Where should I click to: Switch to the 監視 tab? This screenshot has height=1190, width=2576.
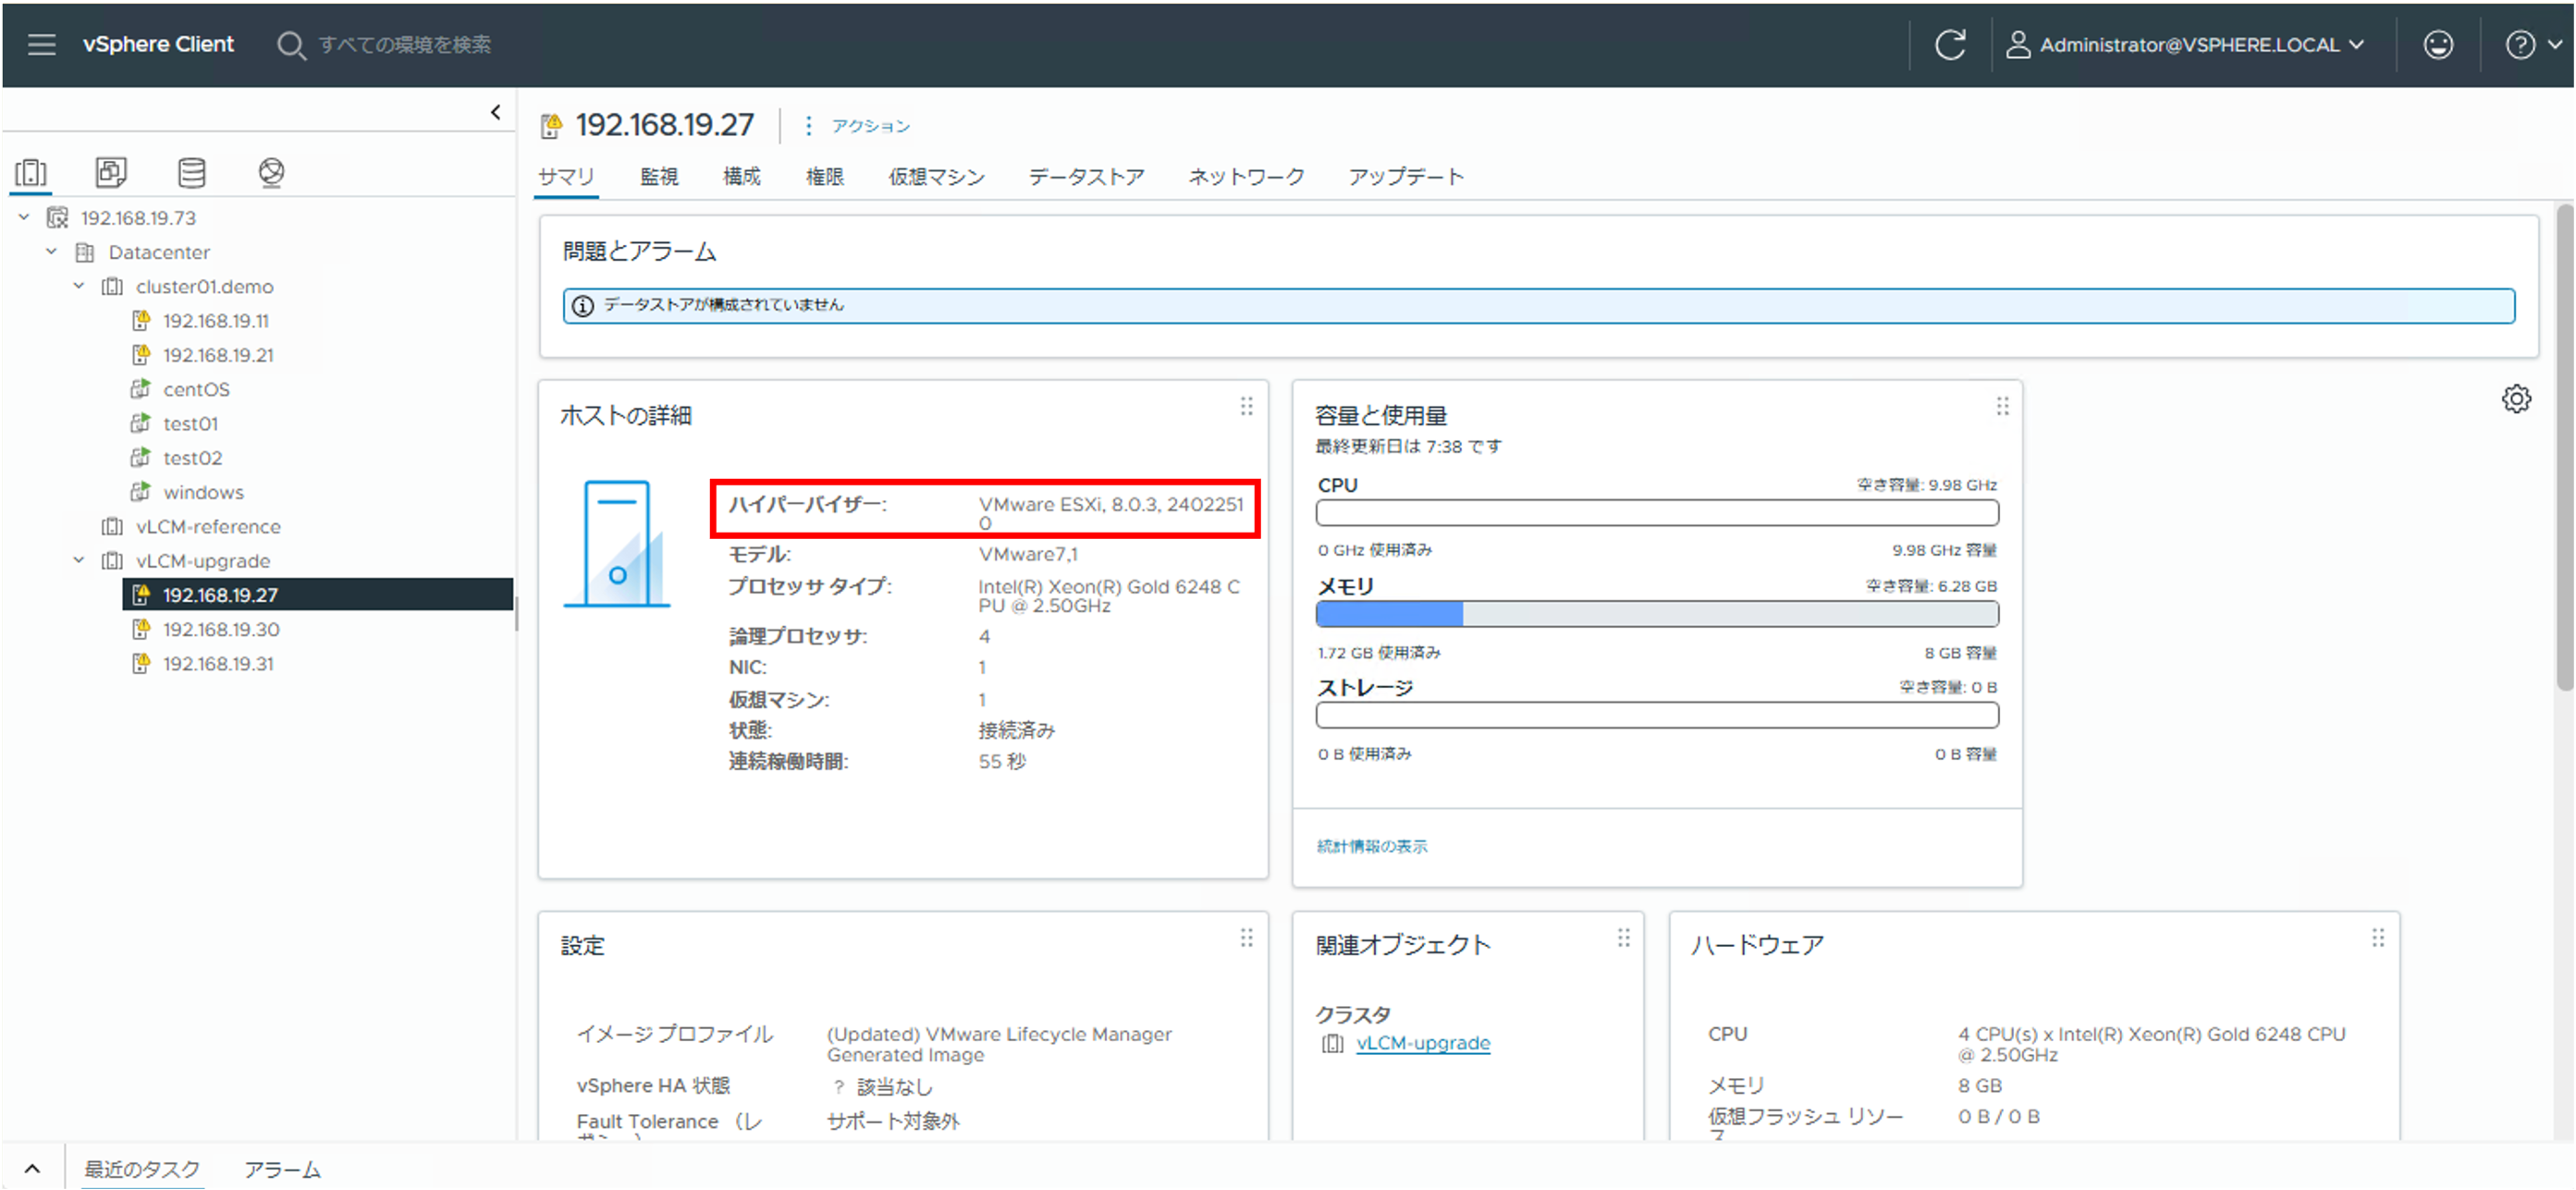[658, 176]
